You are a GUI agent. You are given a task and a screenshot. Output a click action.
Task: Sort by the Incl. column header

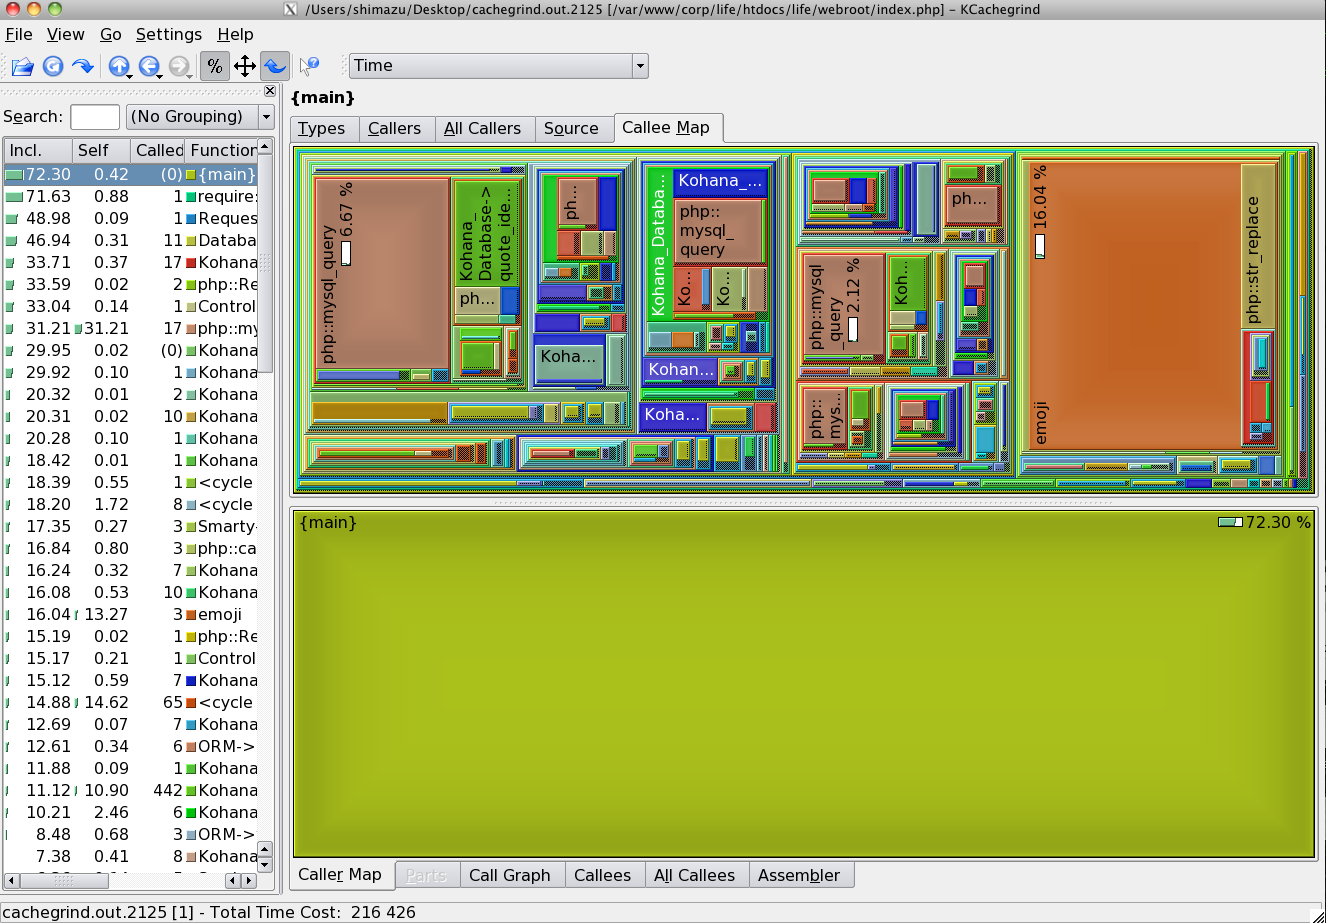pos(38,150)
